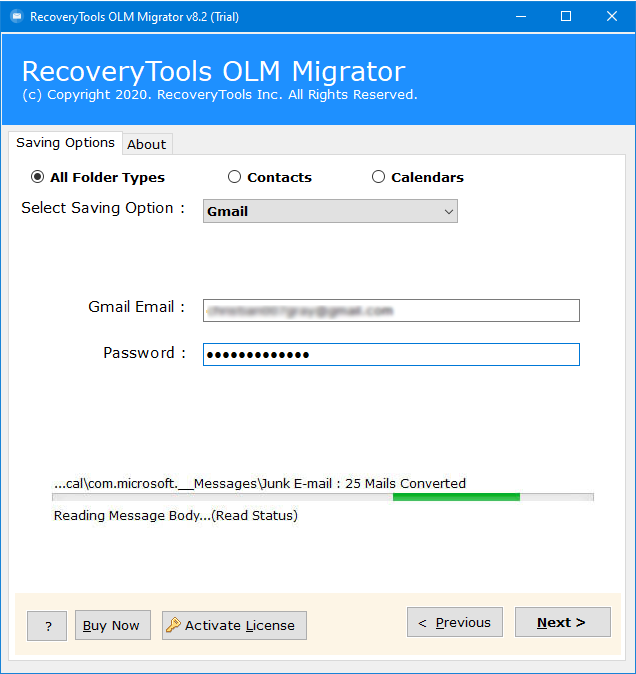Proceed with the Next button
636x674 pixels.
pos(563,622)
